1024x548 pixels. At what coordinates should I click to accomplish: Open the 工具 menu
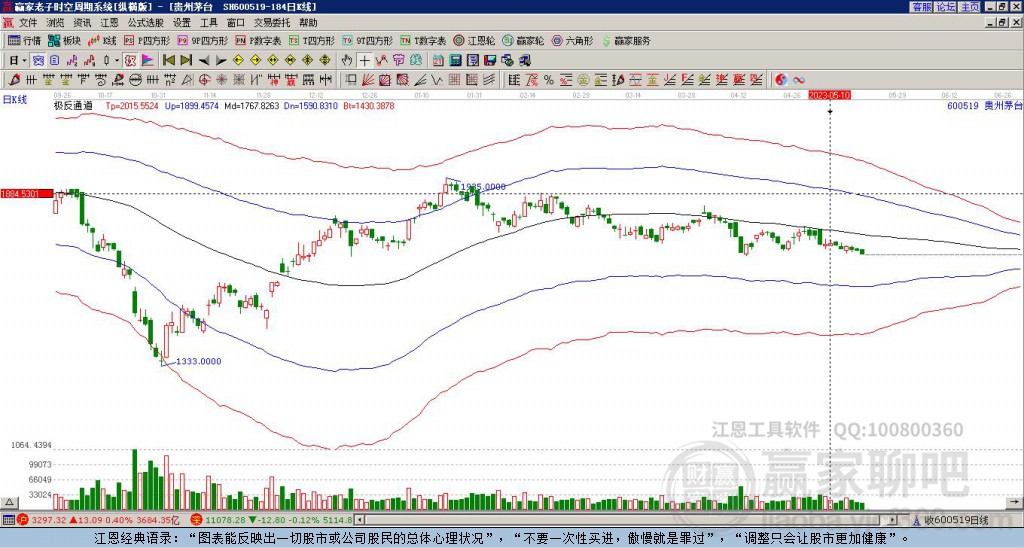208,23
